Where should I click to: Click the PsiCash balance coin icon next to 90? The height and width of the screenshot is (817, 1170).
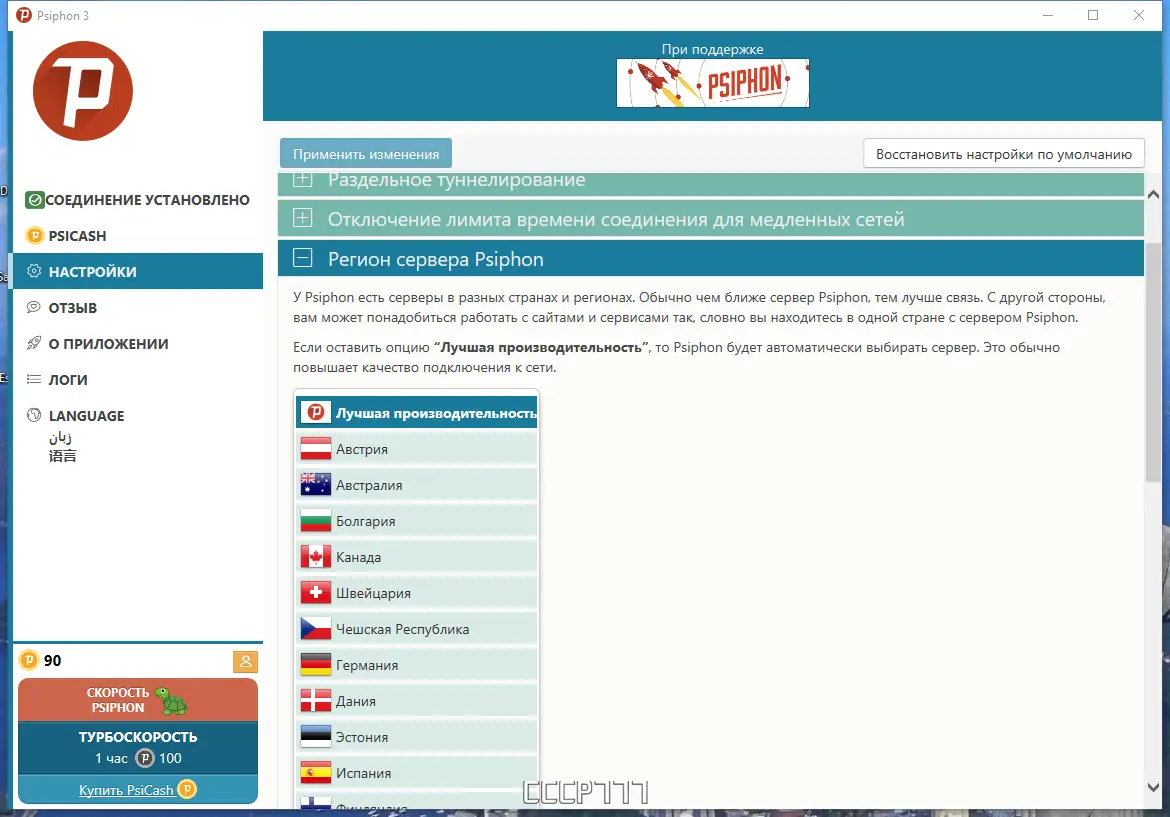(28, 660)
